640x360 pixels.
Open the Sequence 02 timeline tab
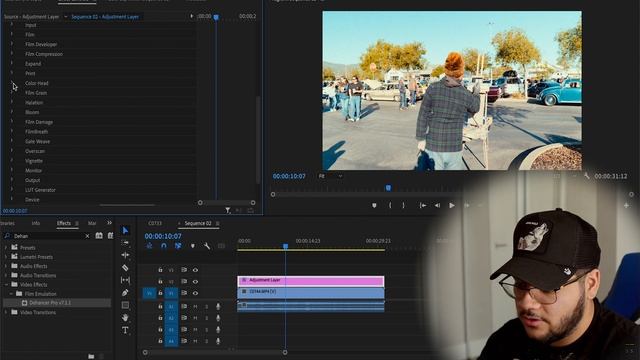198,223
